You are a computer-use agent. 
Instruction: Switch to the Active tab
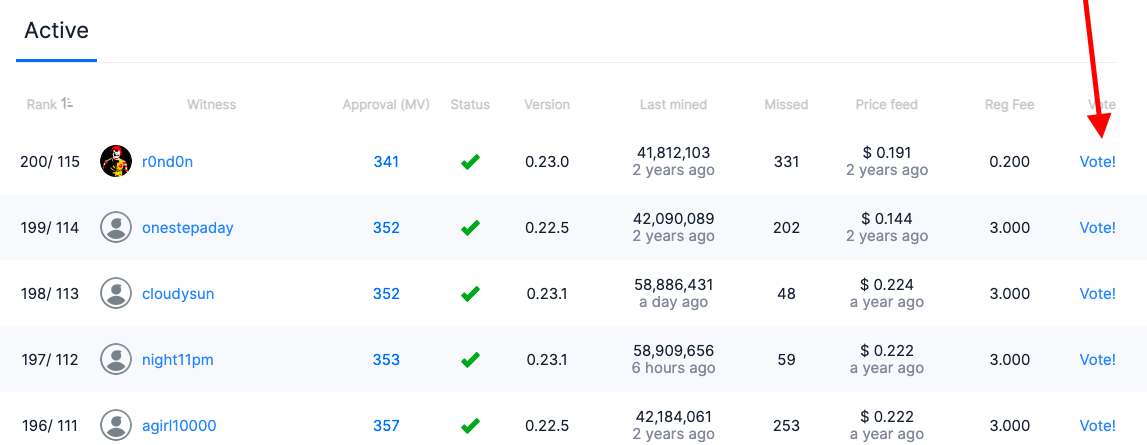(x=56, y=31)
